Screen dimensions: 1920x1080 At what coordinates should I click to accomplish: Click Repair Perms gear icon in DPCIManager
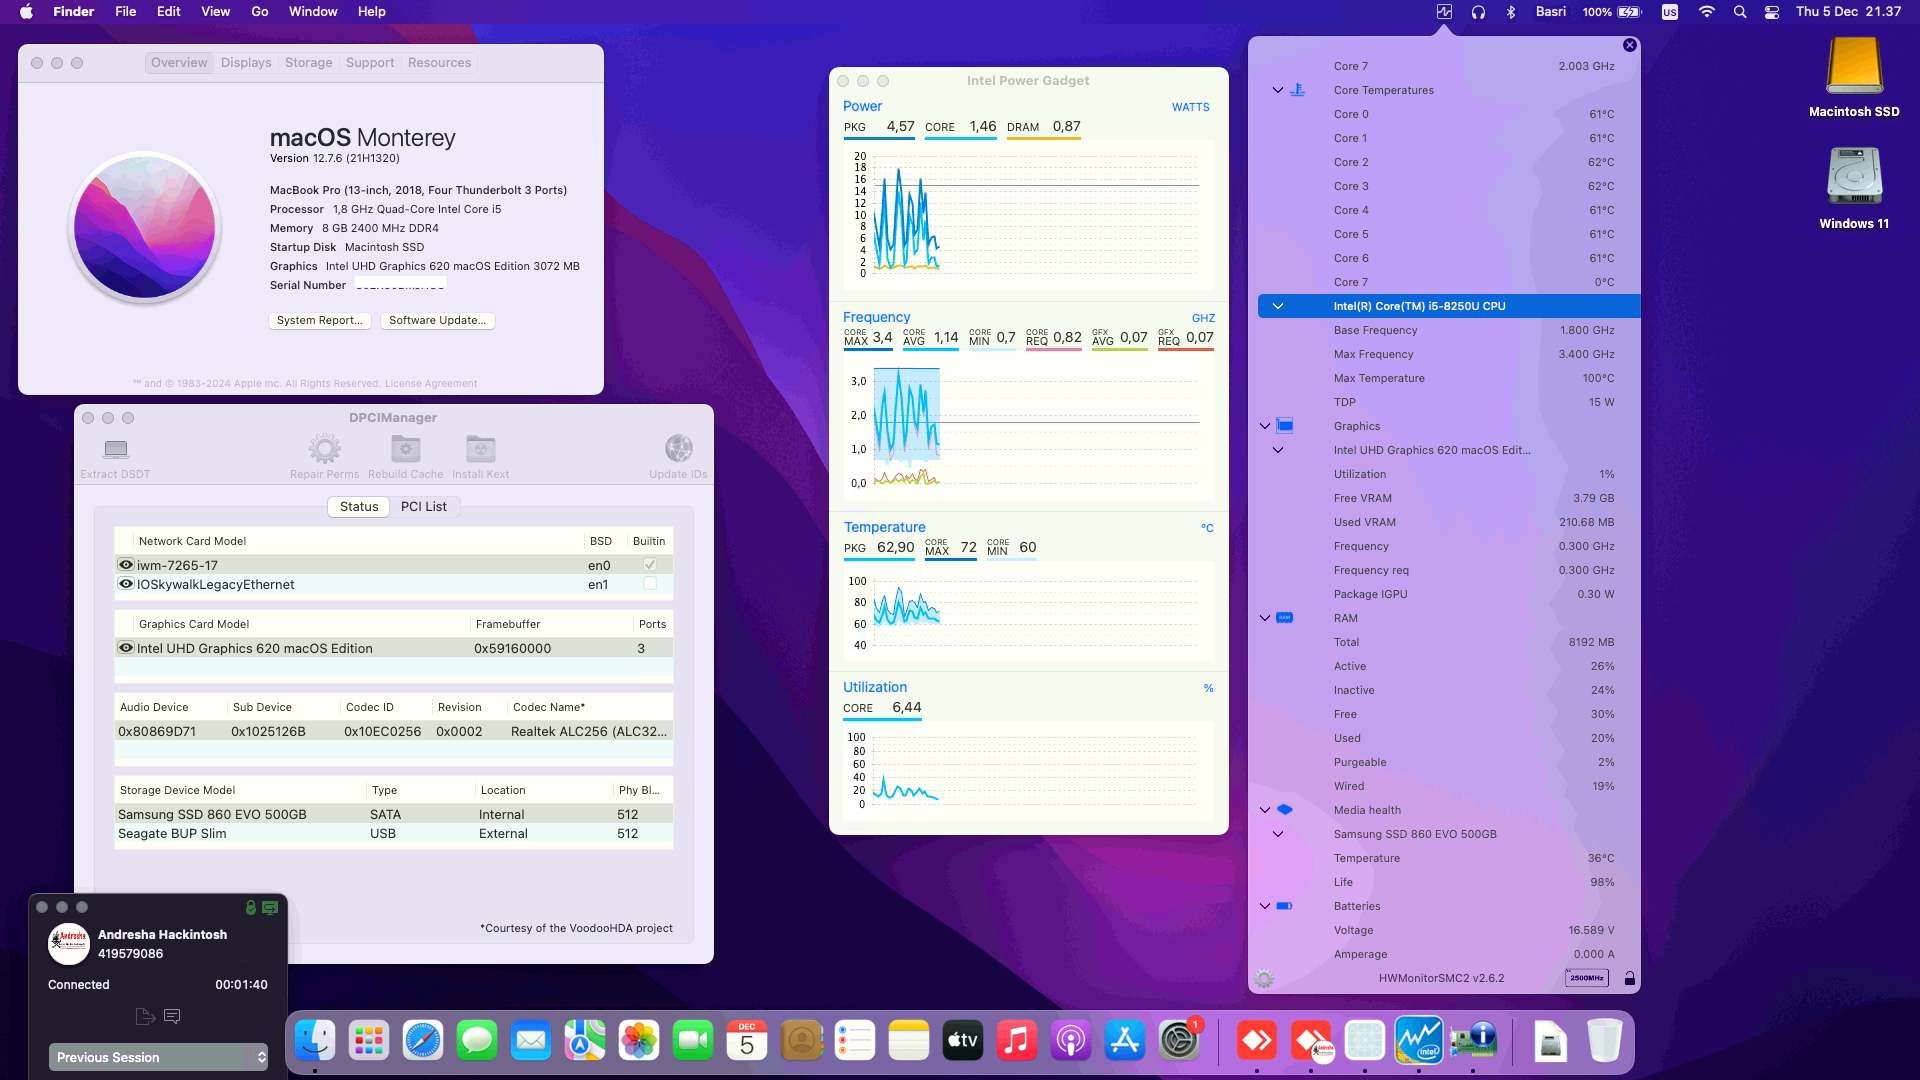(x=324, y=449)
